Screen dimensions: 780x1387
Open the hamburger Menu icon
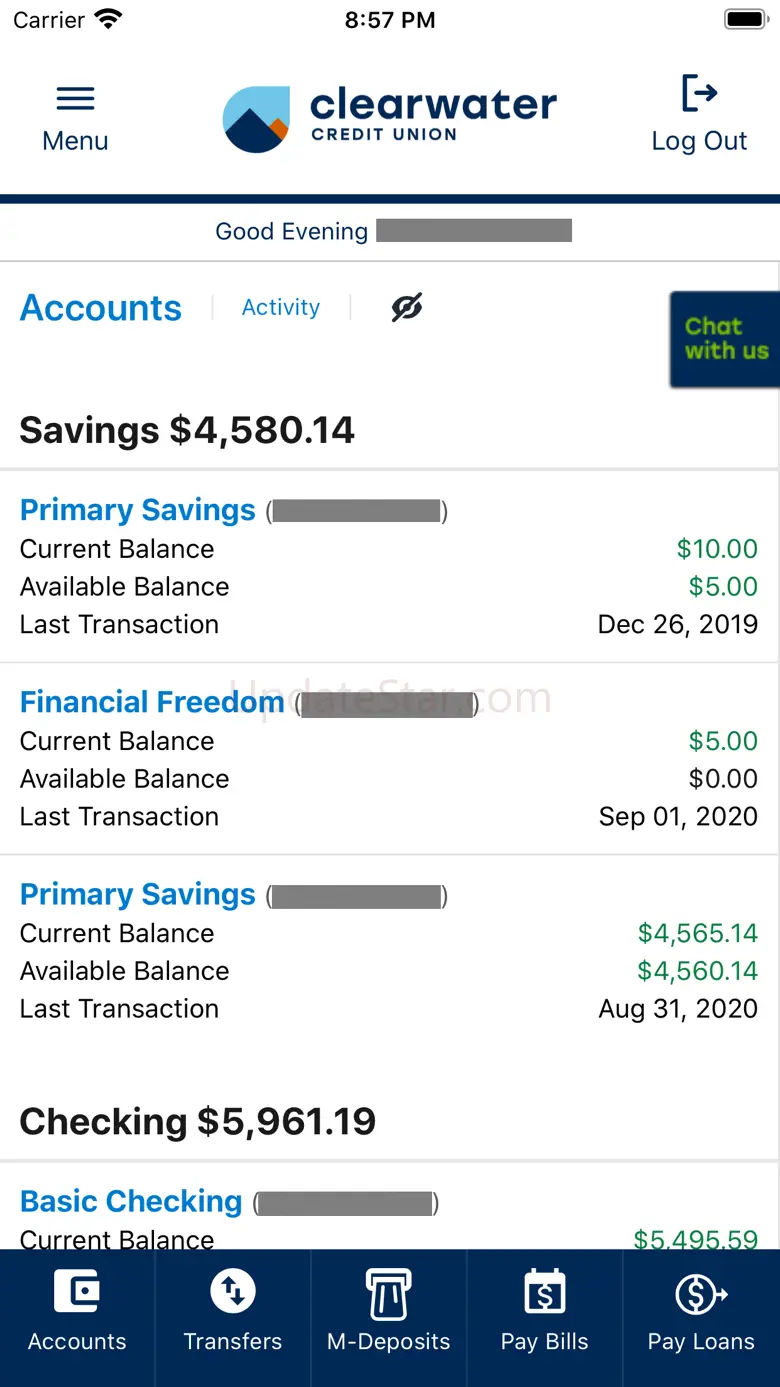click(75, 99)
